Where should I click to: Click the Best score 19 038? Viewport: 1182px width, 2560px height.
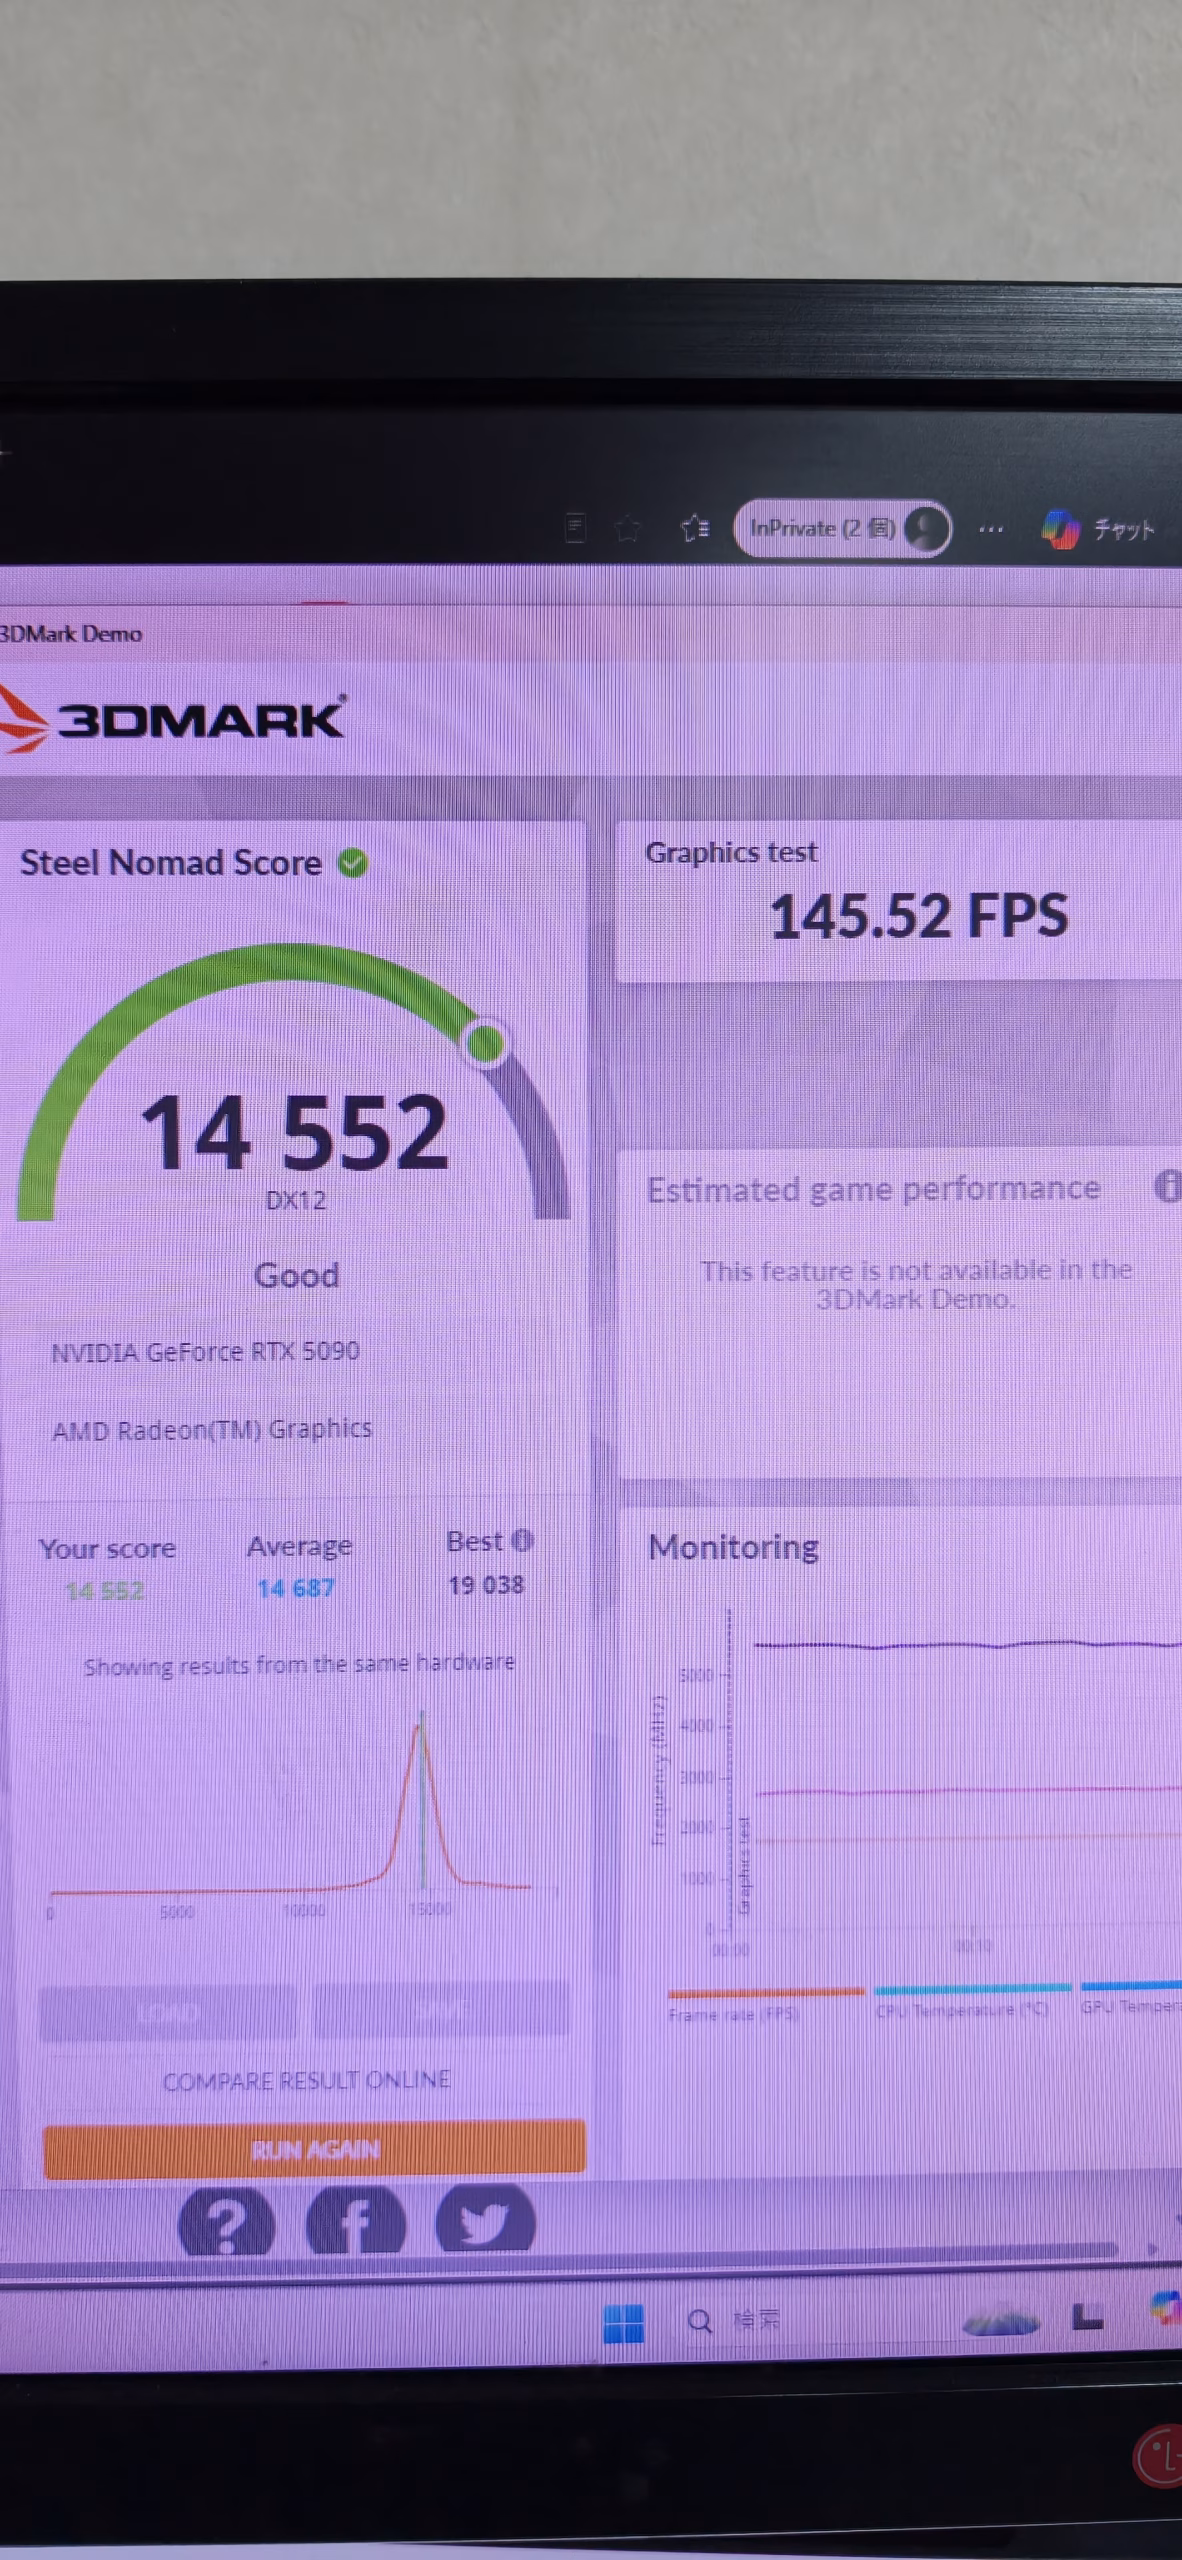(486, 1585)
